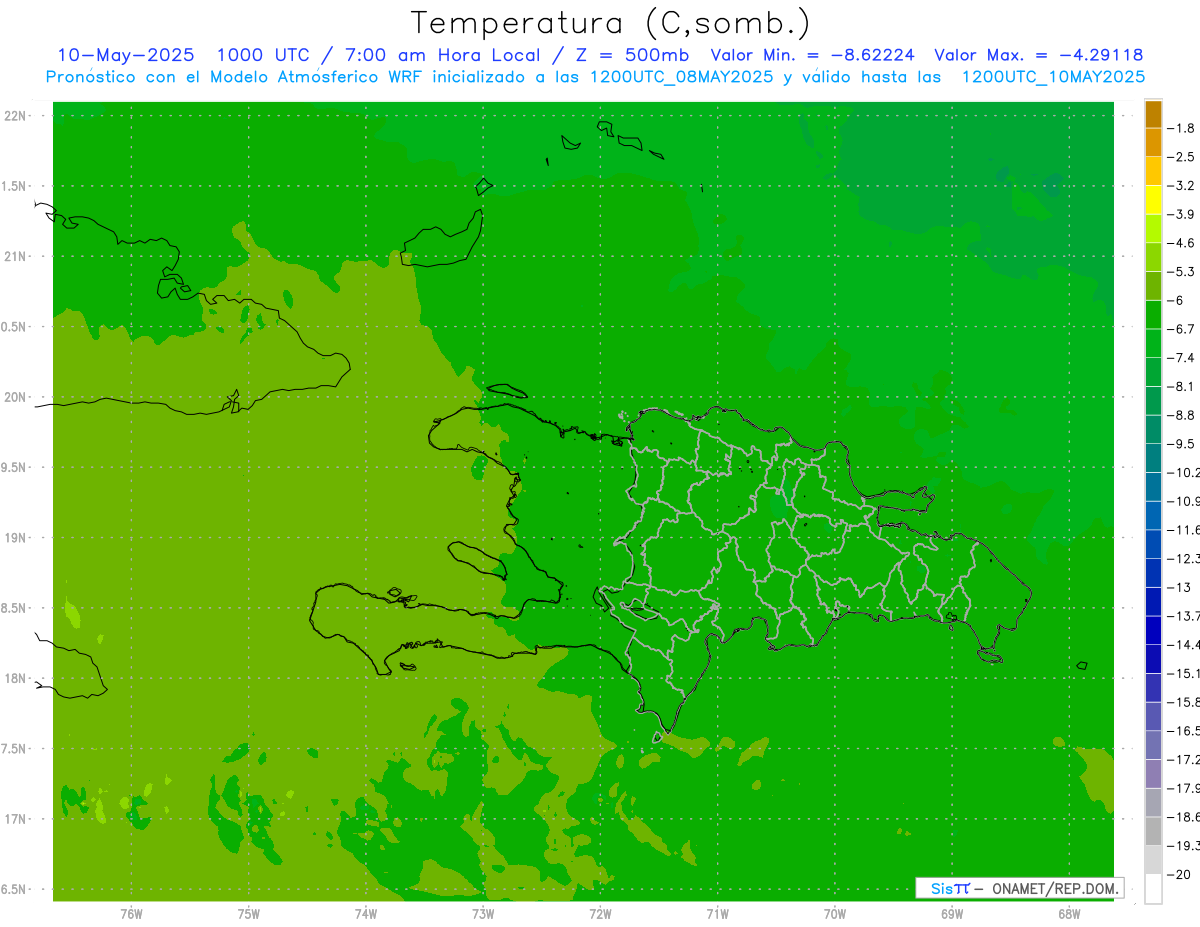
Task: Click the "-8.8" color scale label
Action: [x=1181, y=415]
